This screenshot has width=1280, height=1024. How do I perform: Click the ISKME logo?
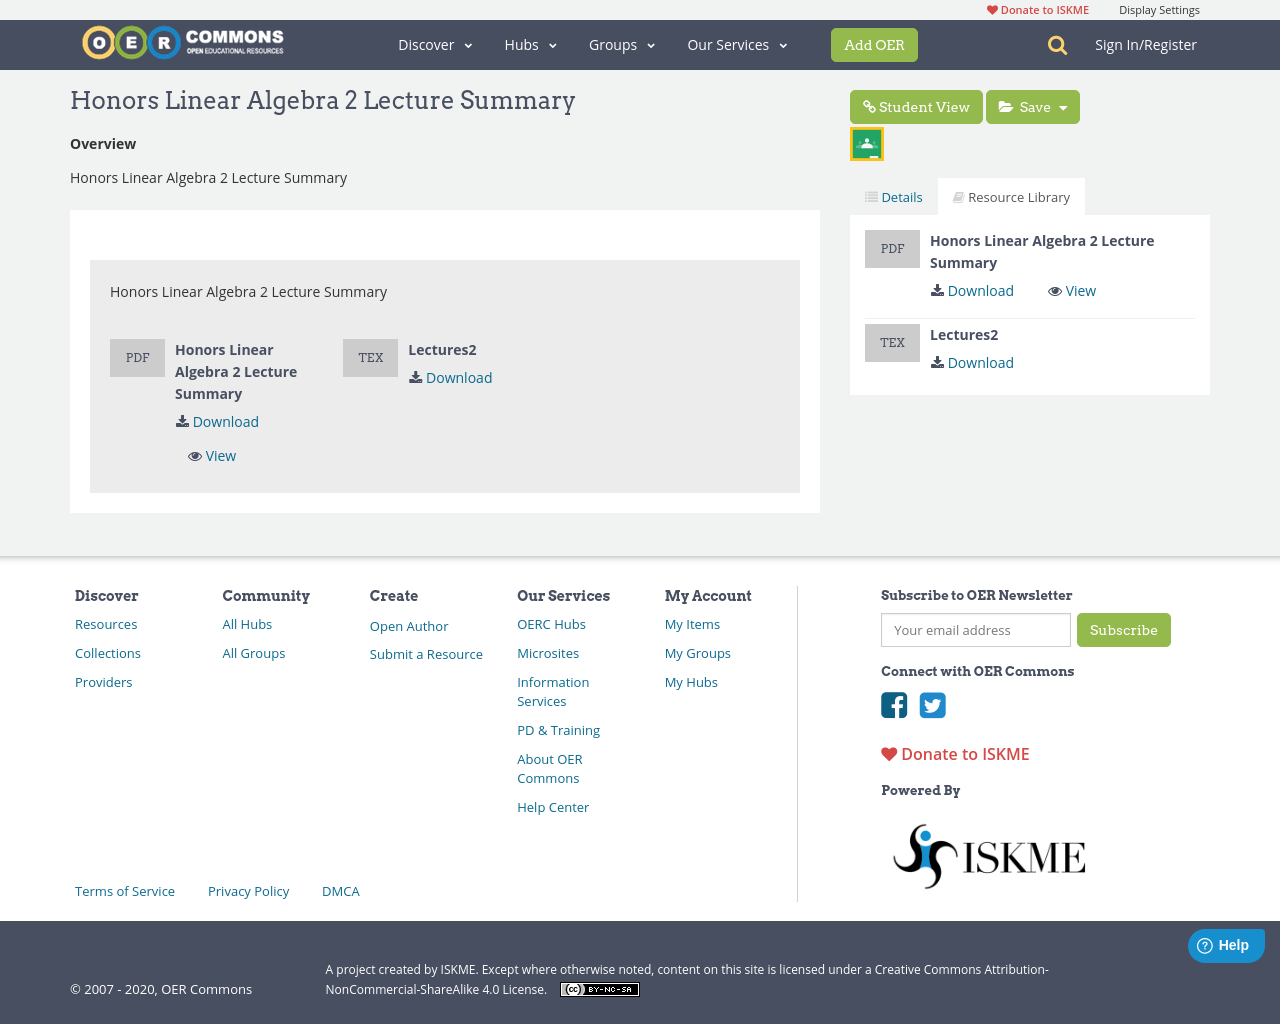[x=988, y=854]
